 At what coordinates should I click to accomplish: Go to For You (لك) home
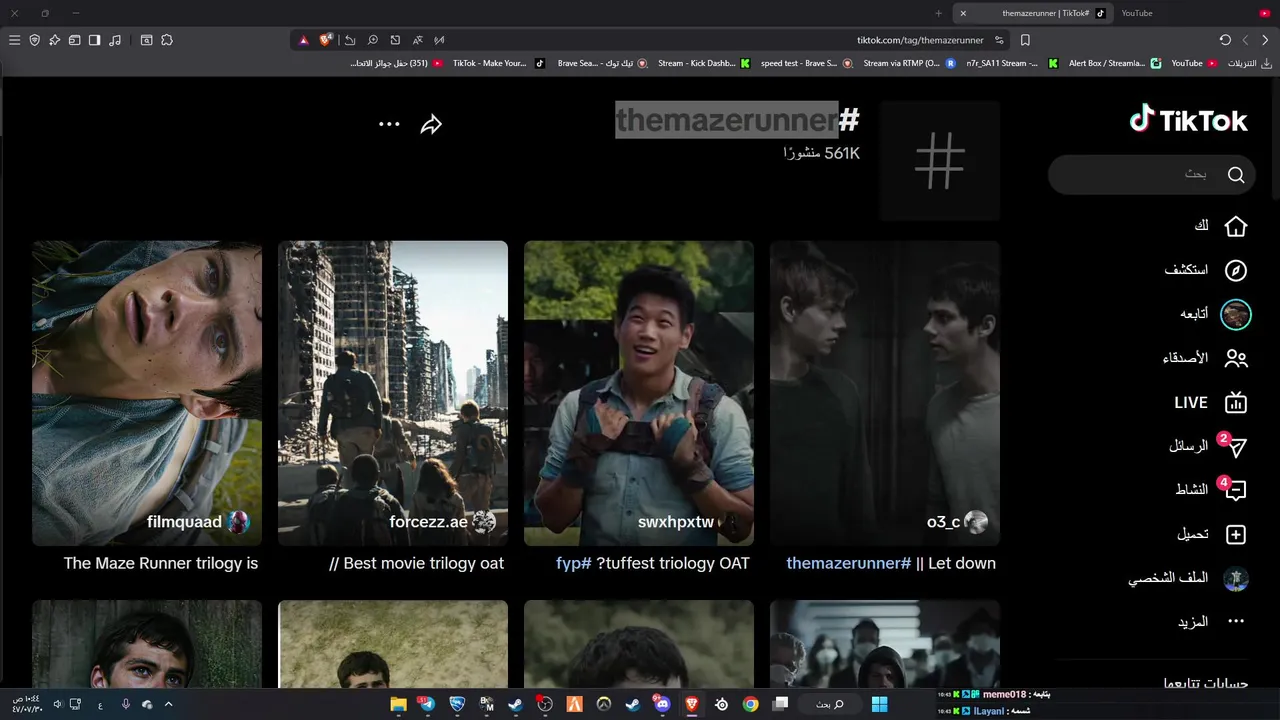(x=1221, y=226)
